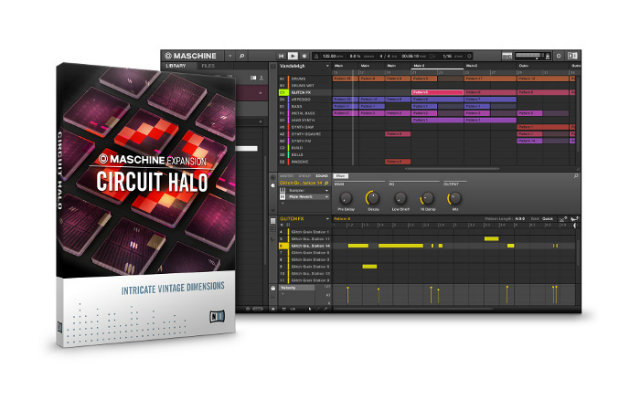Click the search icon in control area corner
The image size is (640, 400).
click(x=576, y=176)
